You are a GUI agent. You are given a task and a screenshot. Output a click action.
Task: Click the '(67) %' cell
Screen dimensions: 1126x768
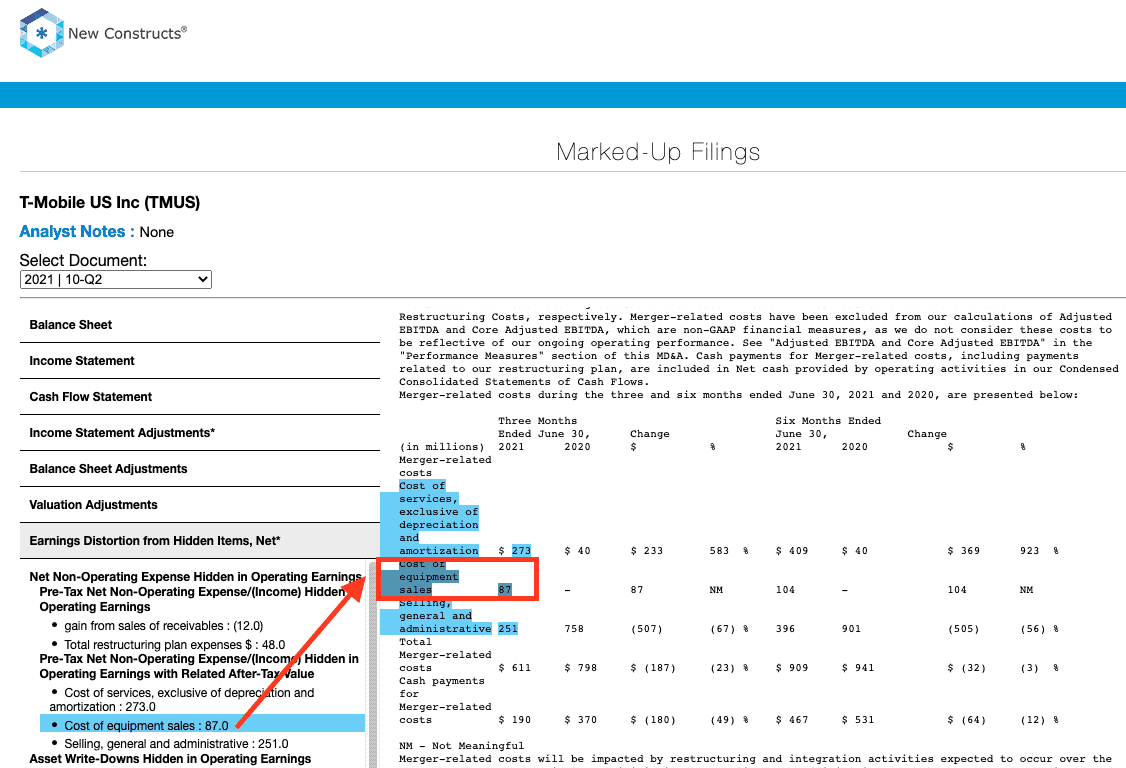(x=729, y=629)
